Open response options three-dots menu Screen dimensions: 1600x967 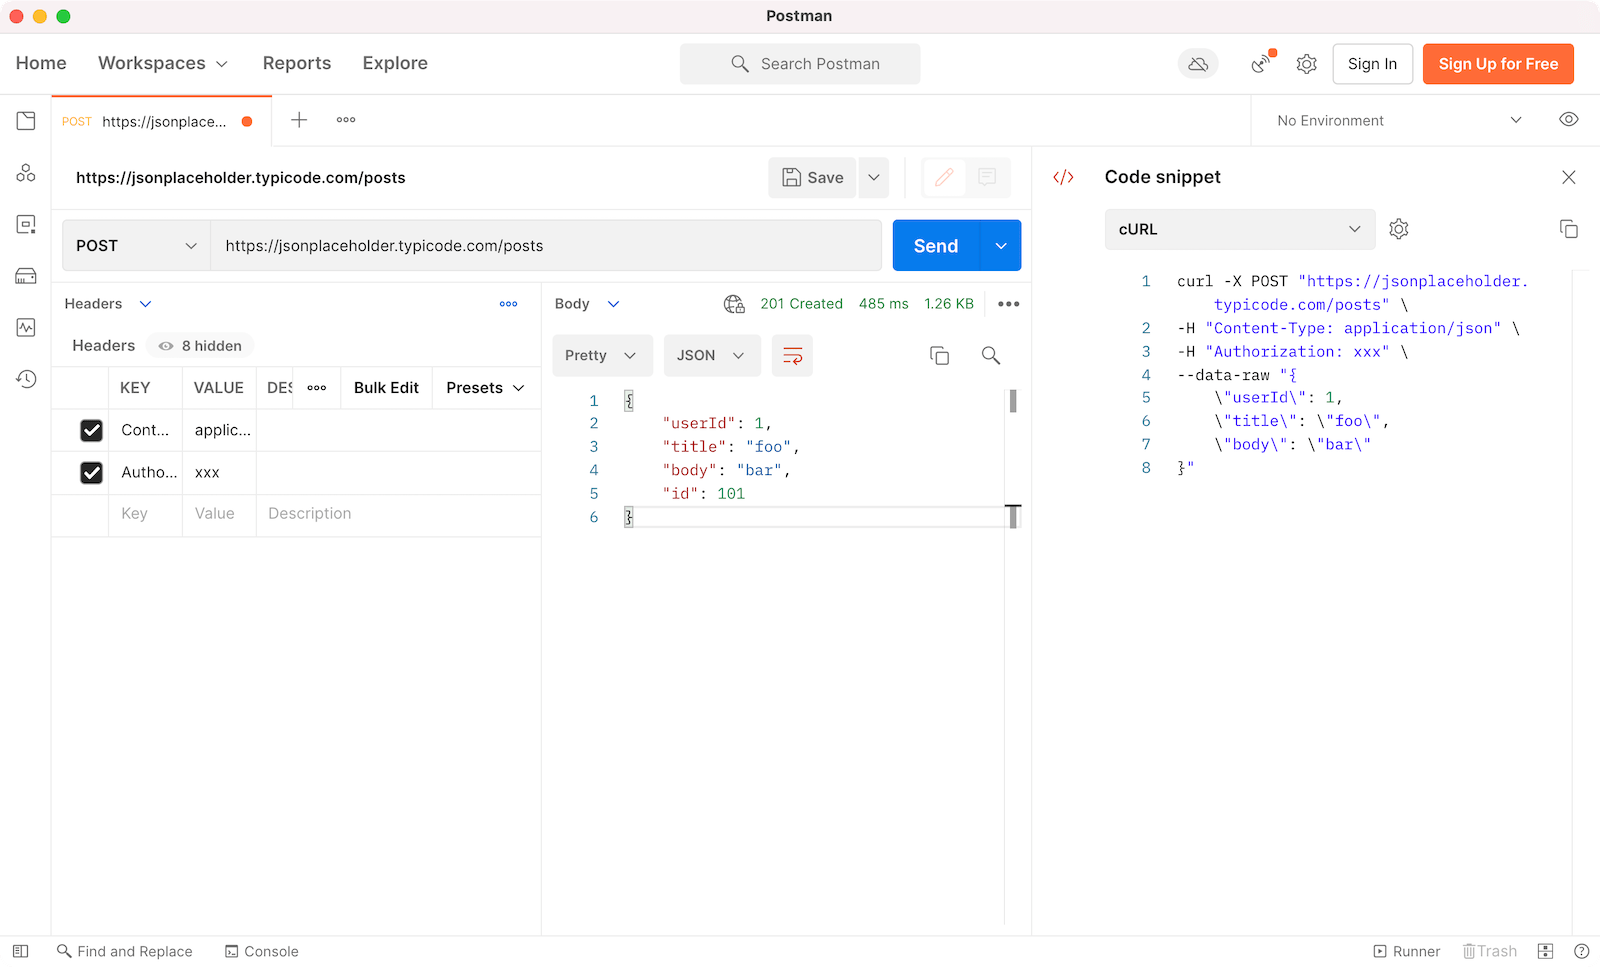(1009, 304)
